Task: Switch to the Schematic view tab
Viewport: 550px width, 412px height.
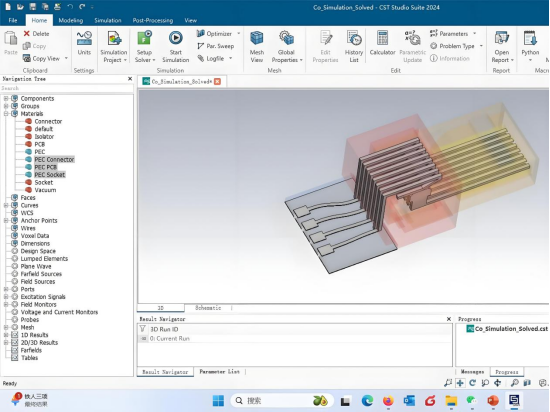Action: click(x=208, y=308)
